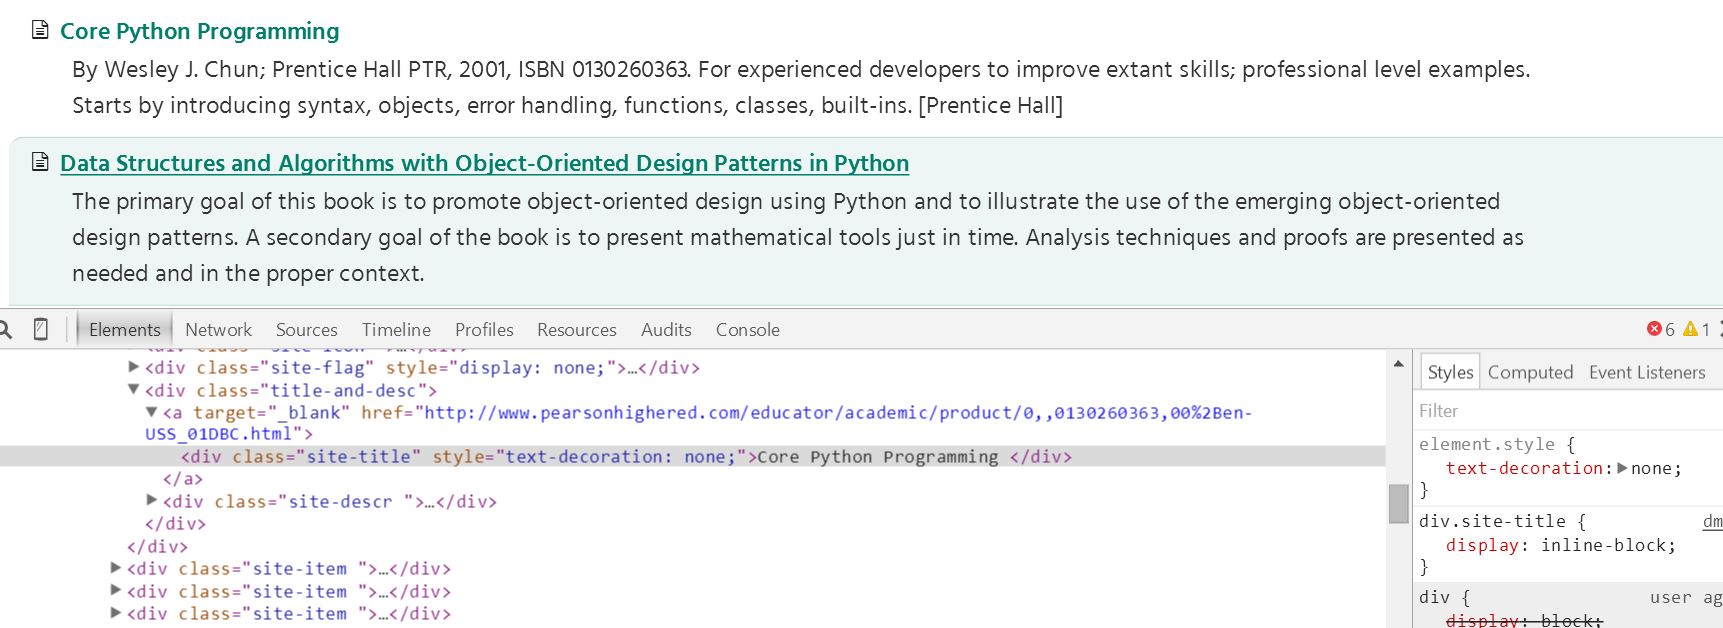Click the text-decoration property name
This screenshot has height=628, width=1723.
coord(1525,468)
